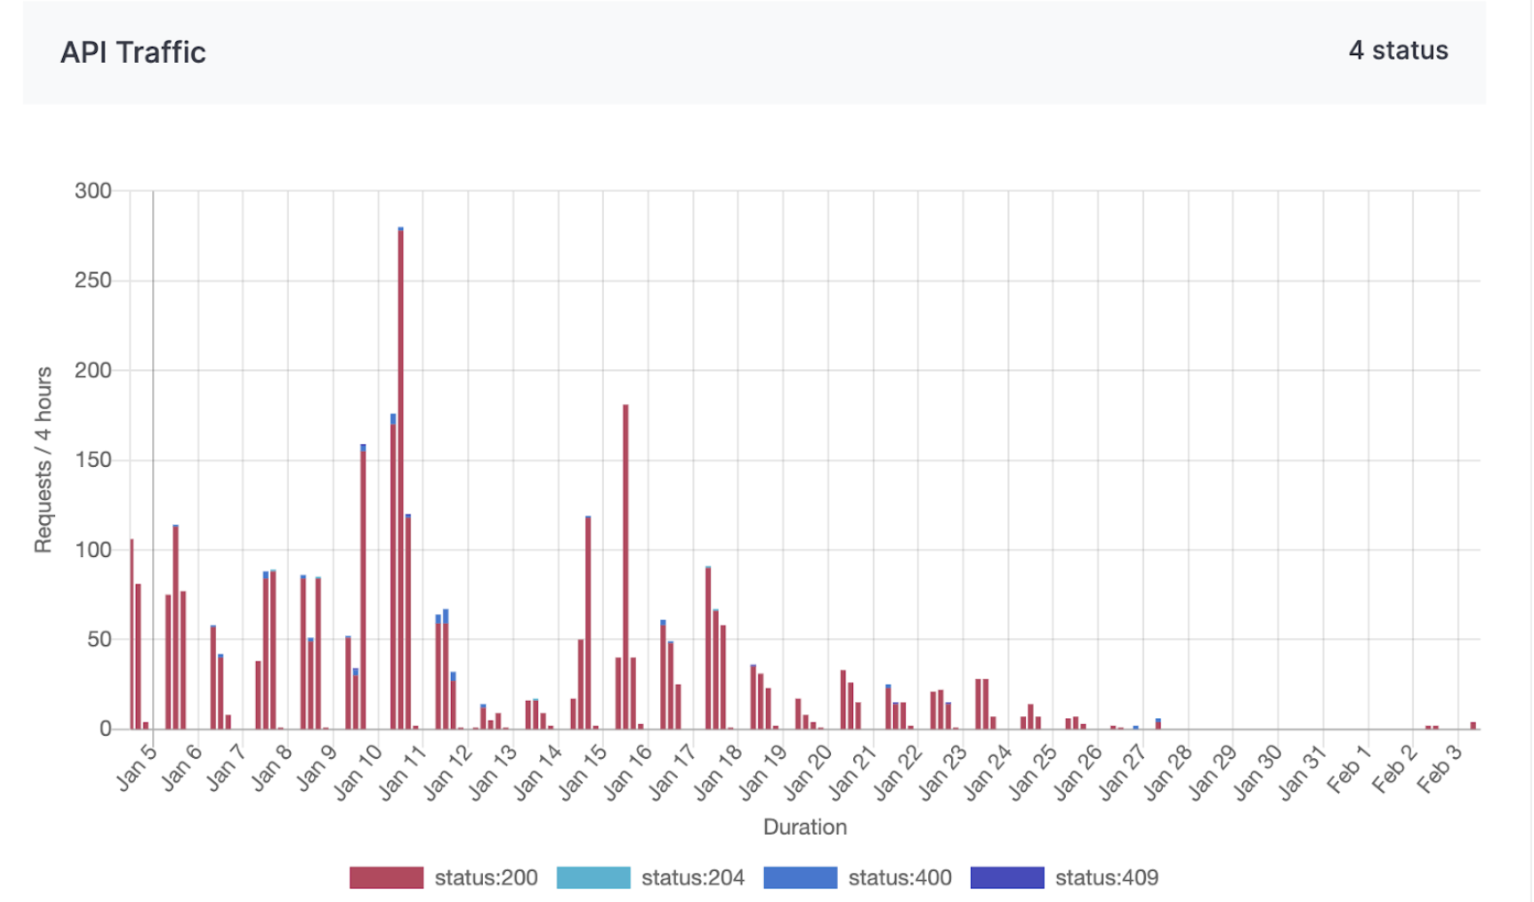Toggle the status:200 series label in legend
The image size is (1534, 902).
tap(486, 878)
